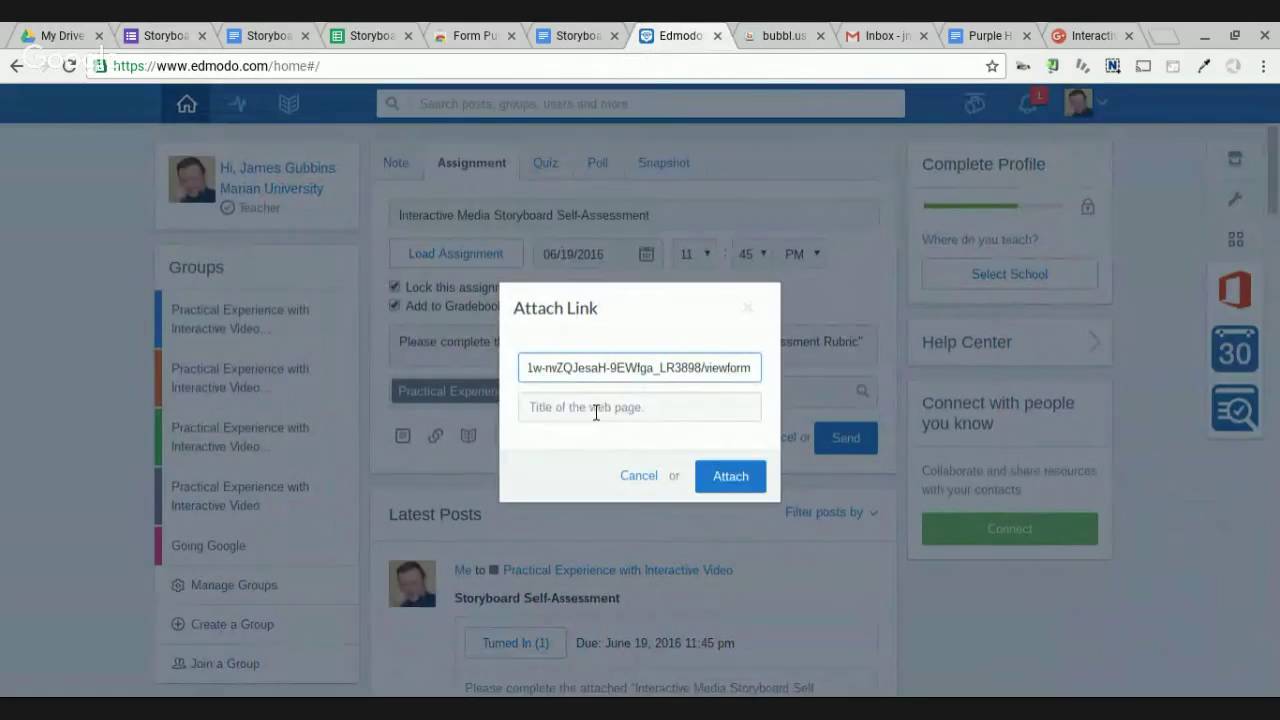This screenshot has width=1280, height=720.
Task: Open the hour dropdown showing 11
Action: pos(695,254)
